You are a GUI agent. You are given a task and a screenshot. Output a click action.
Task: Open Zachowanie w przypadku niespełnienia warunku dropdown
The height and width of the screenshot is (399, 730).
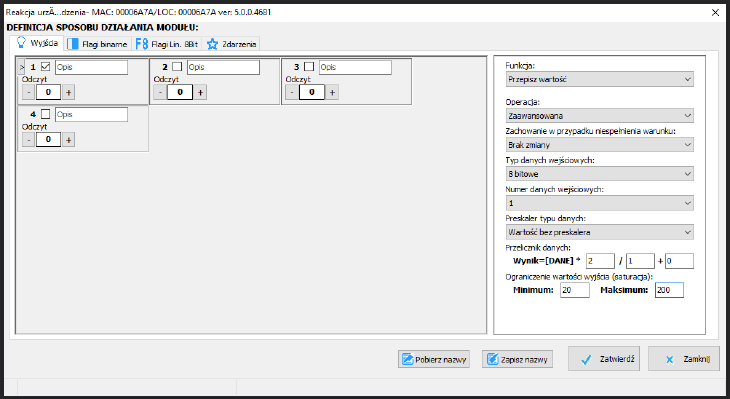(x=600, y=145)
